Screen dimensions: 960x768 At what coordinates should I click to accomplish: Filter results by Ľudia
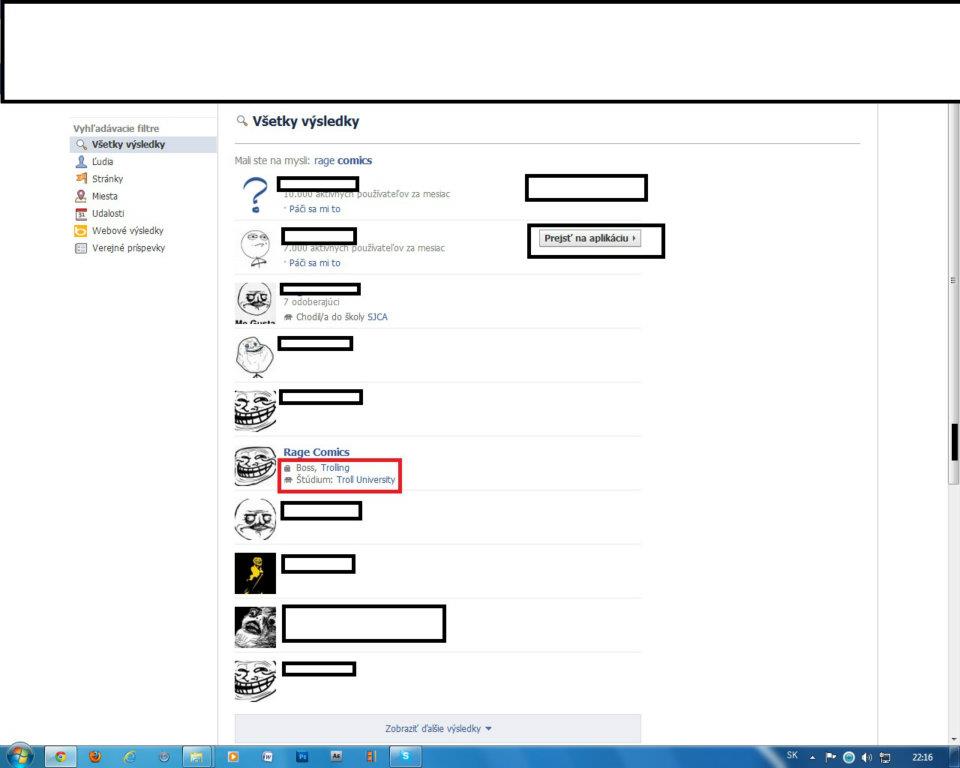tap(102, 162)
